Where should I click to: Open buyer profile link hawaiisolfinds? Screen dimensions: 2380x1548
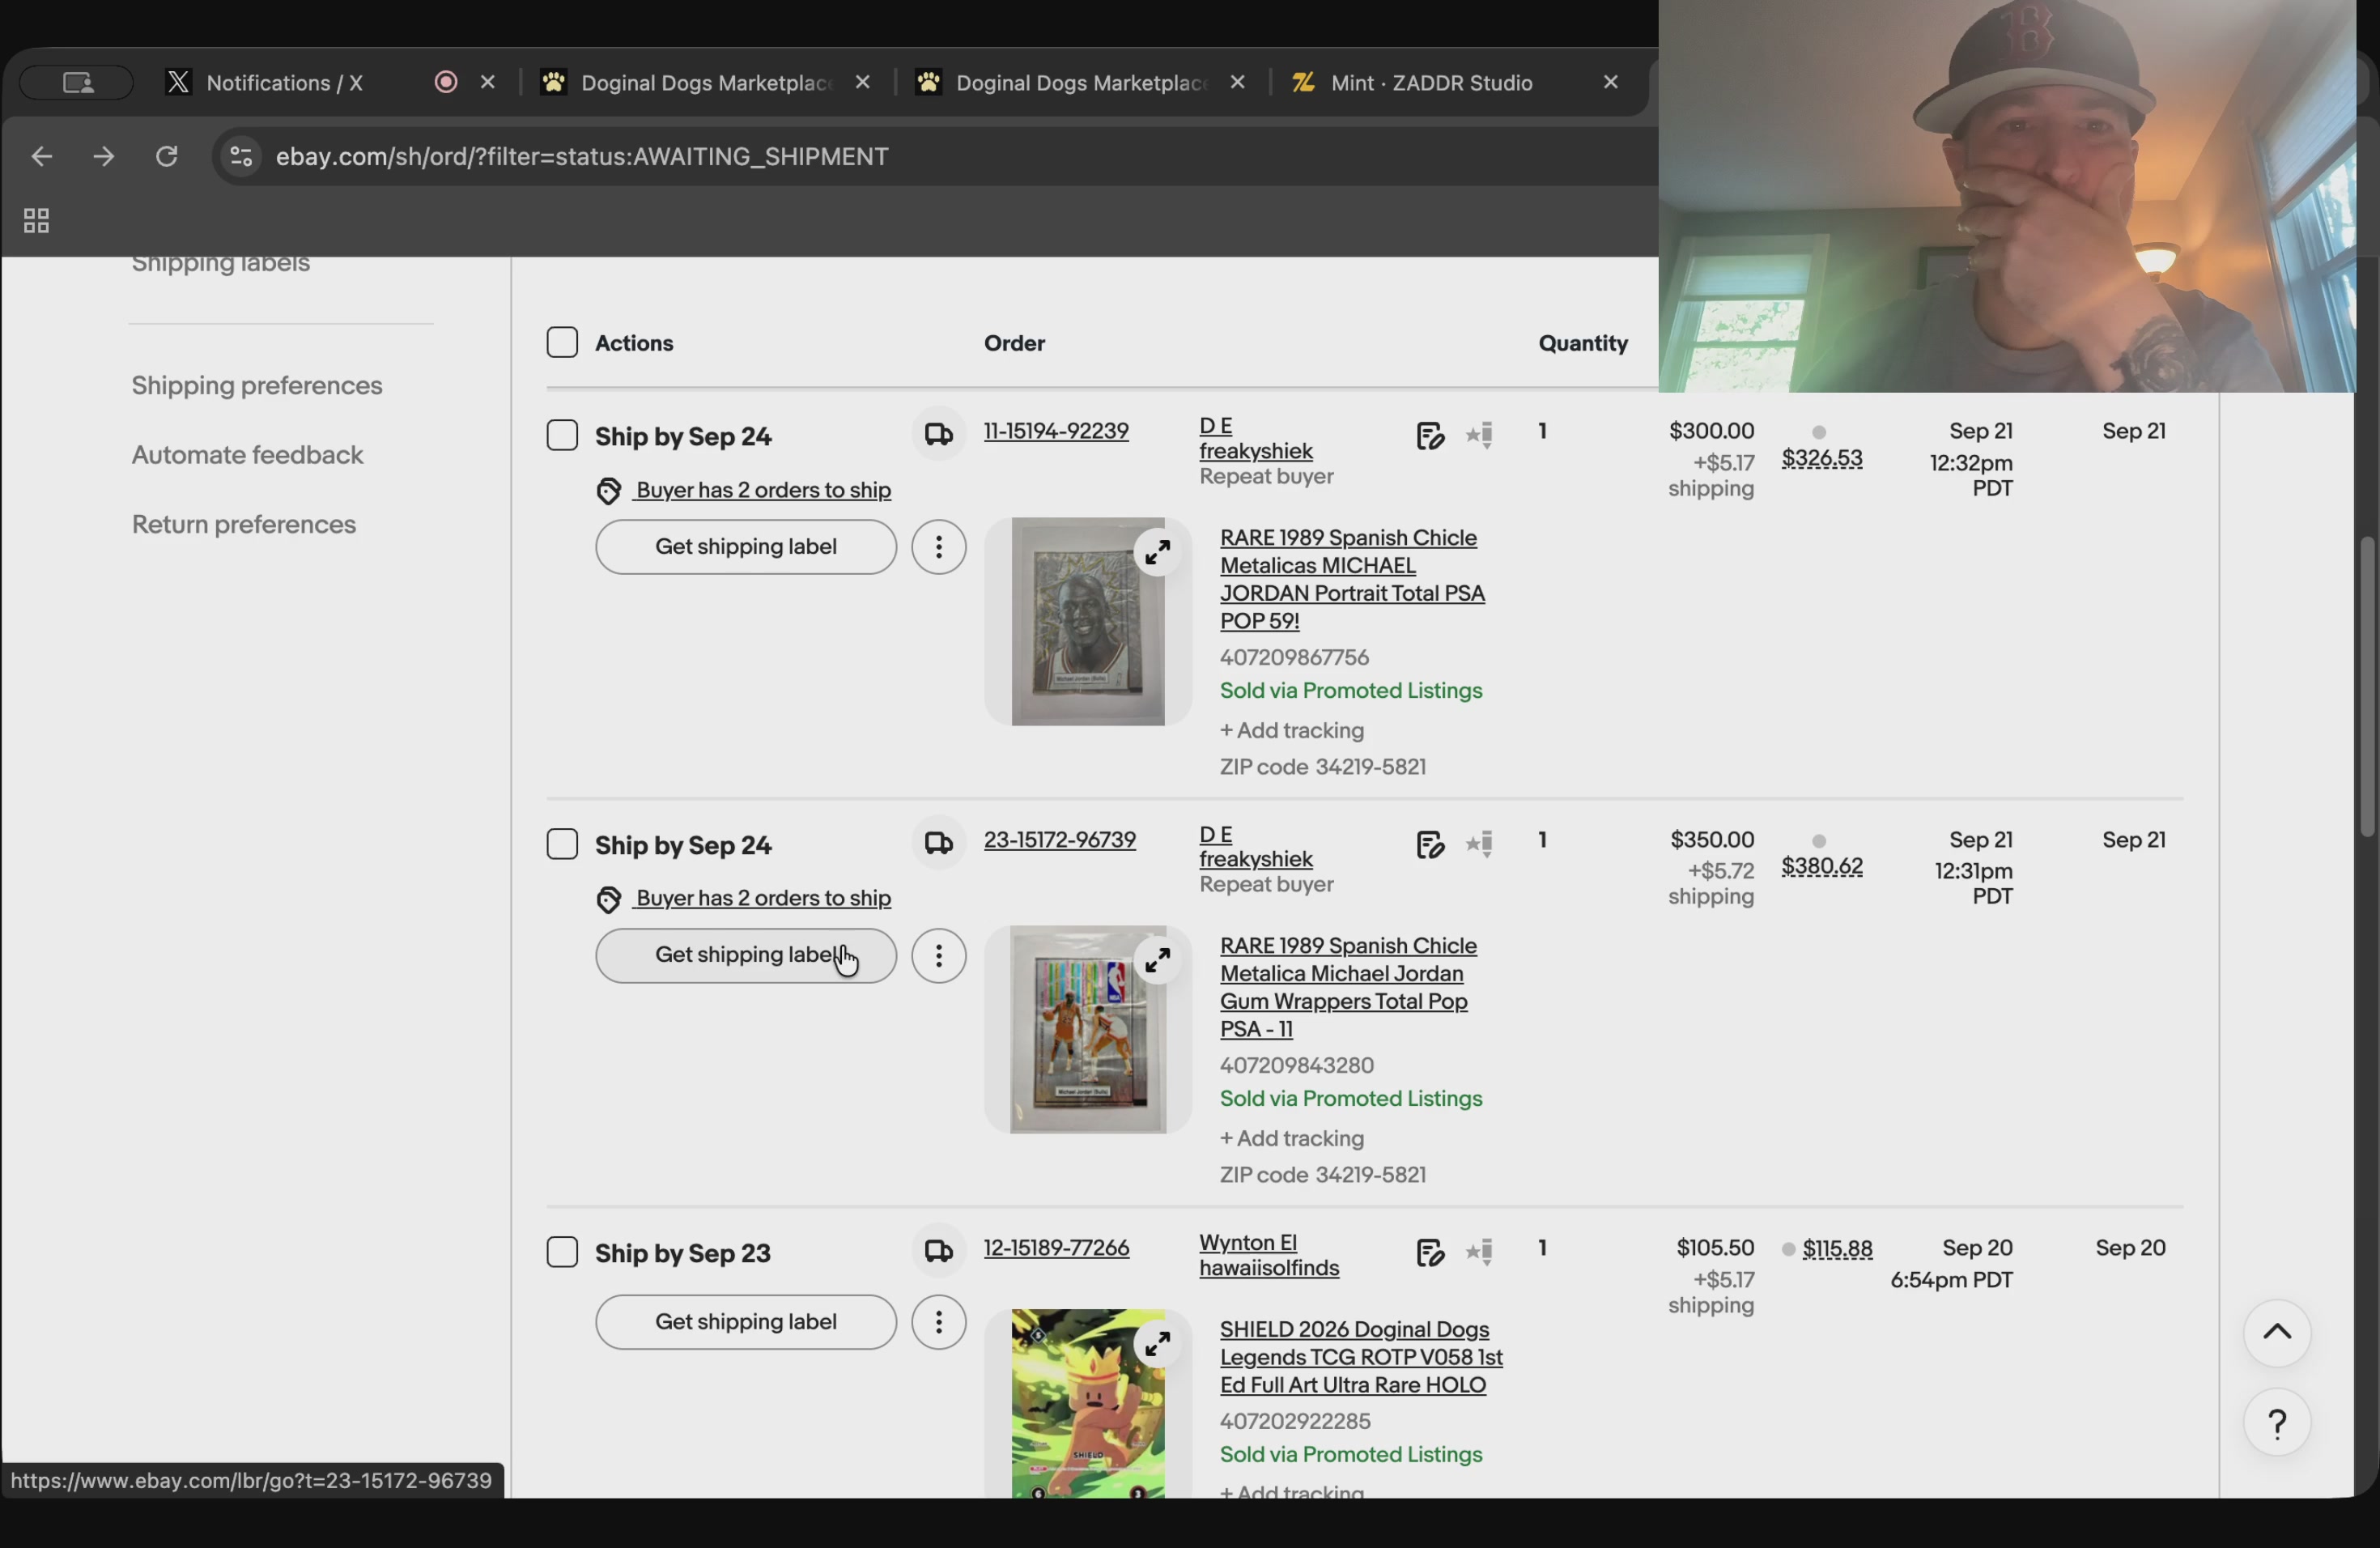[x=1269, y=1268]
